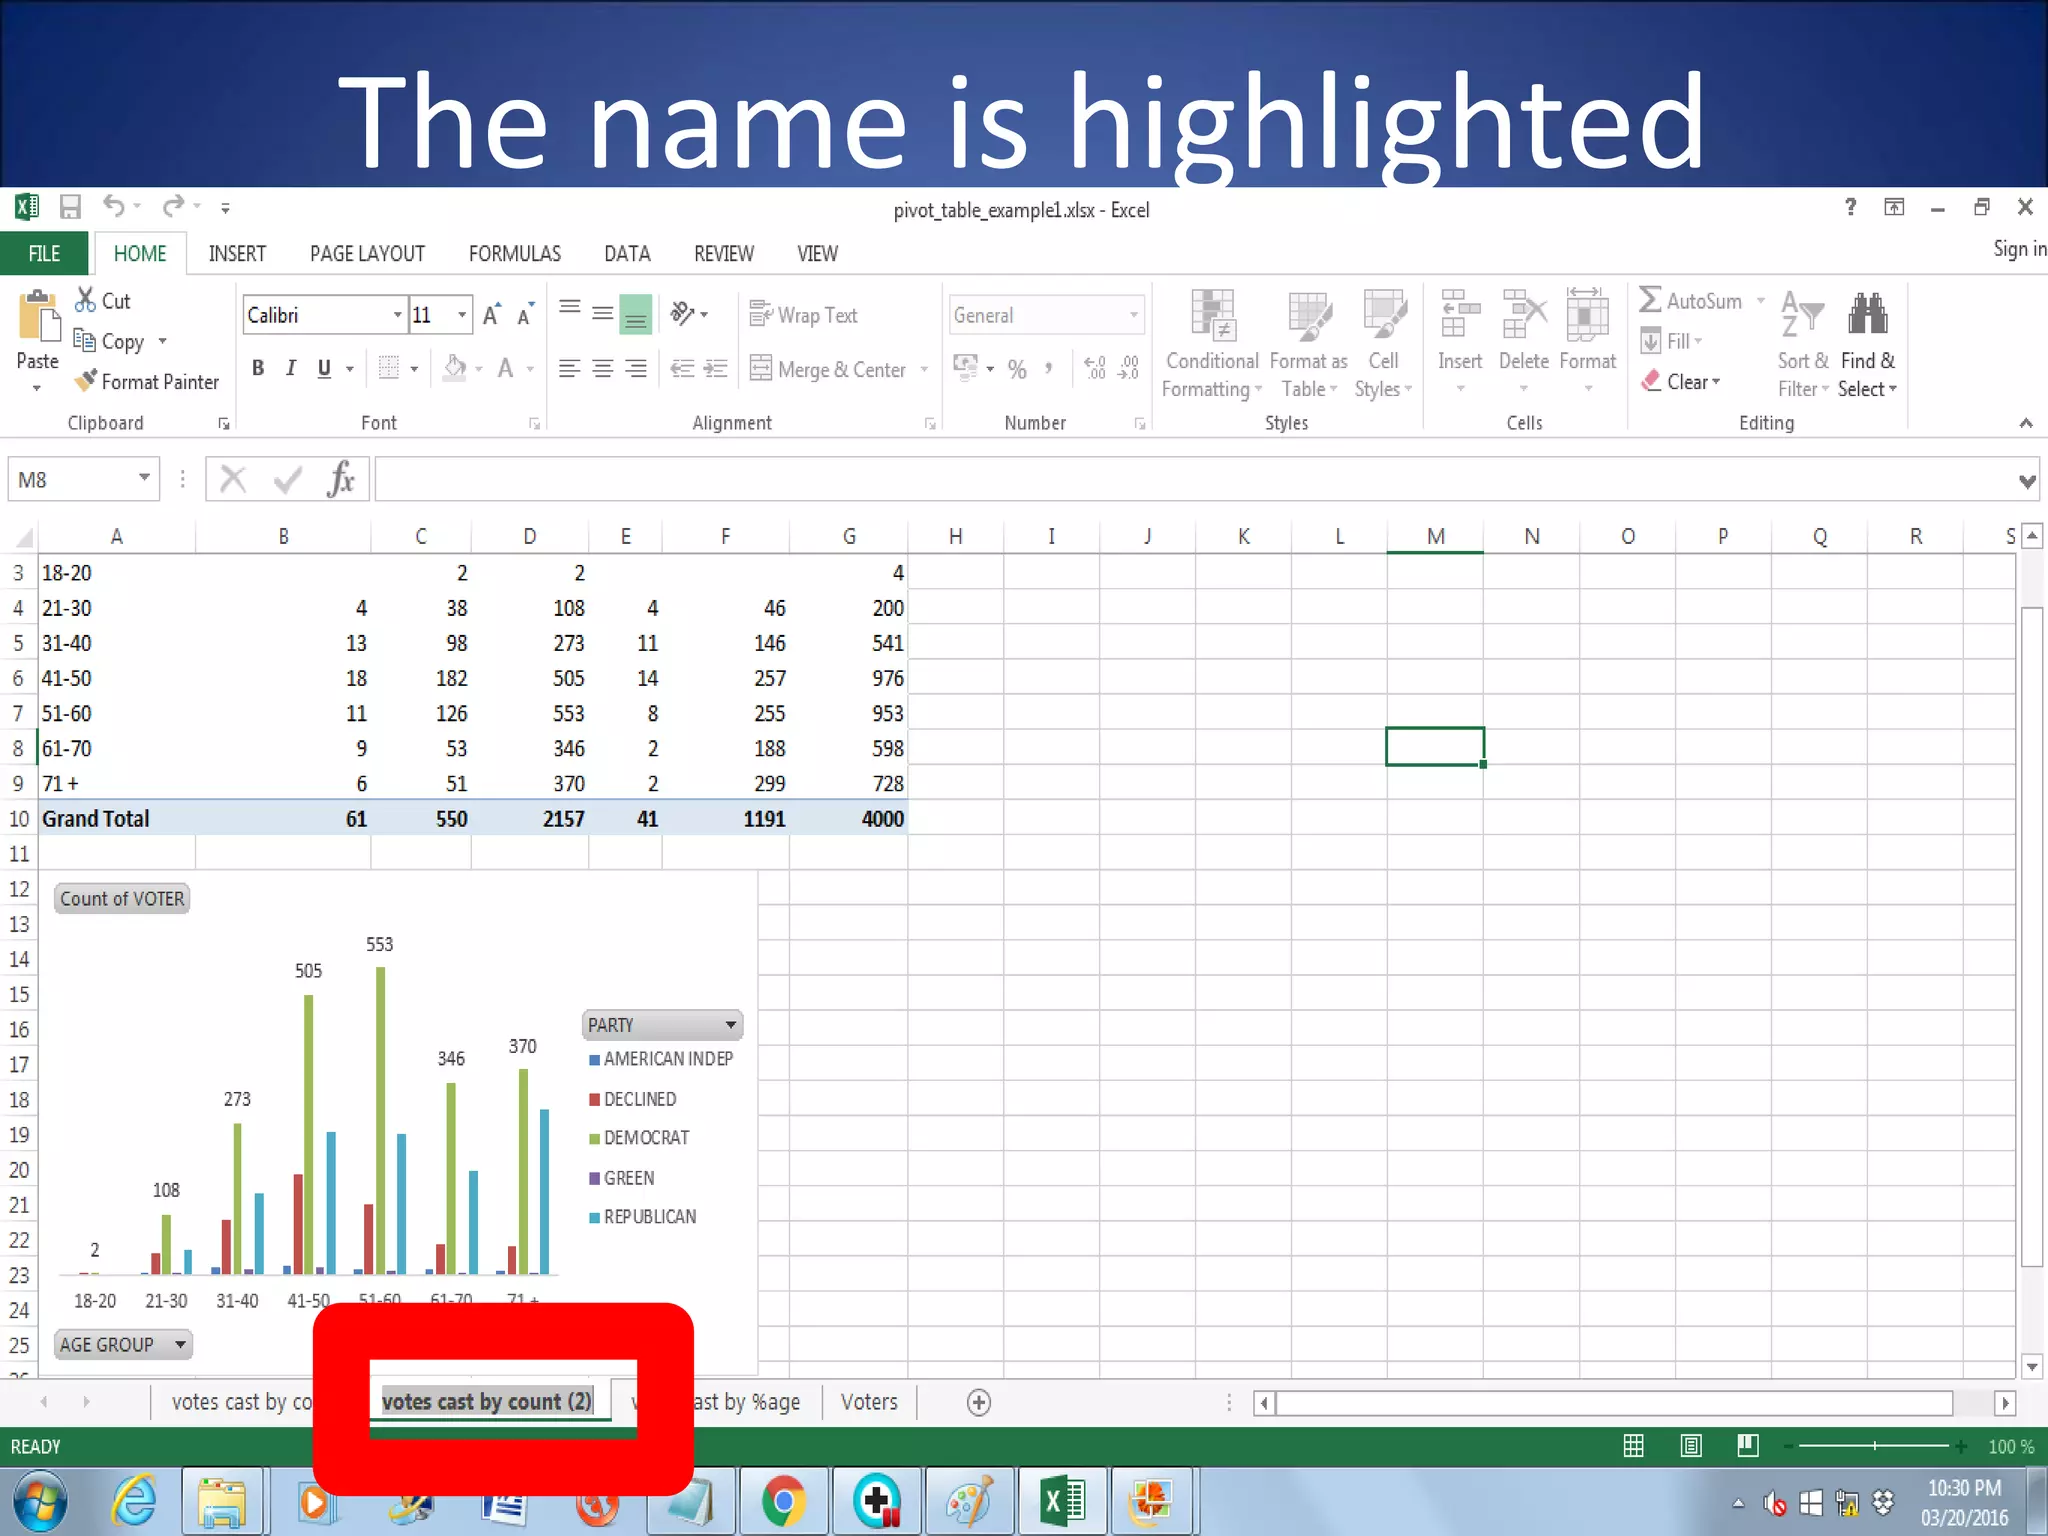The image size is (2048, 1536).
Task: Toggle Wrap Text
Action: (803, 315)
